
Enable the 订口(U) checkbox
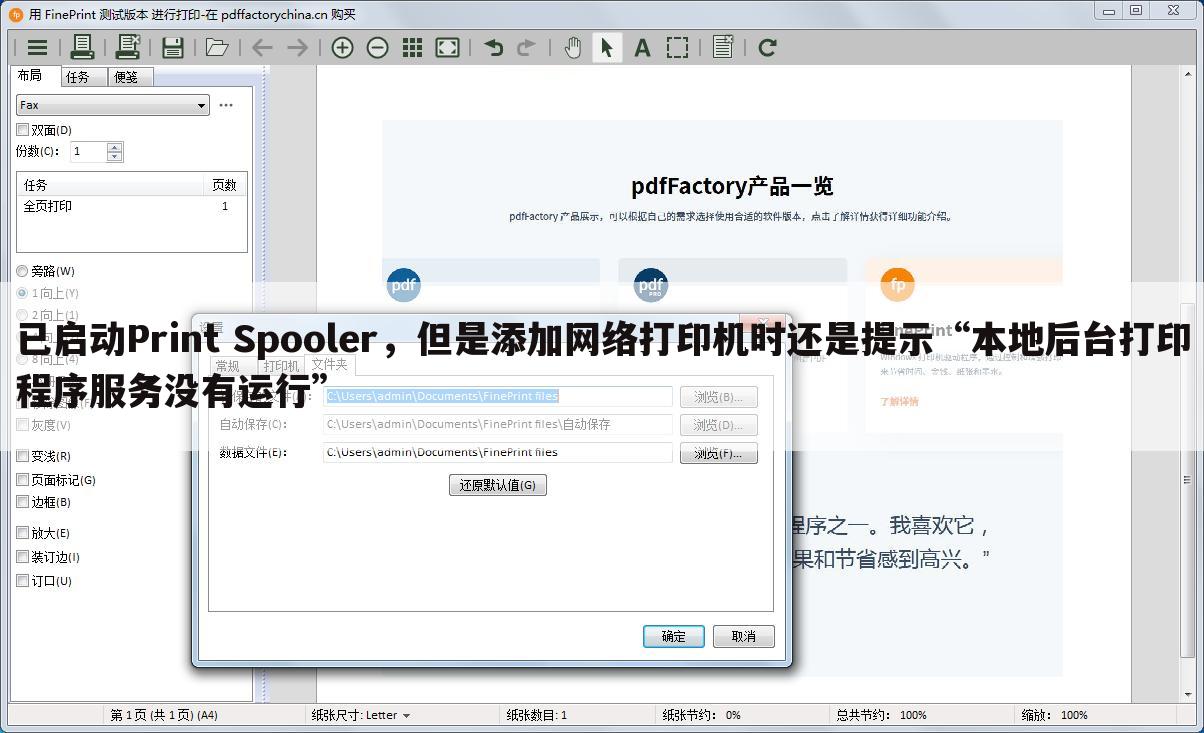pyautogui.click(x=23, y=581)
